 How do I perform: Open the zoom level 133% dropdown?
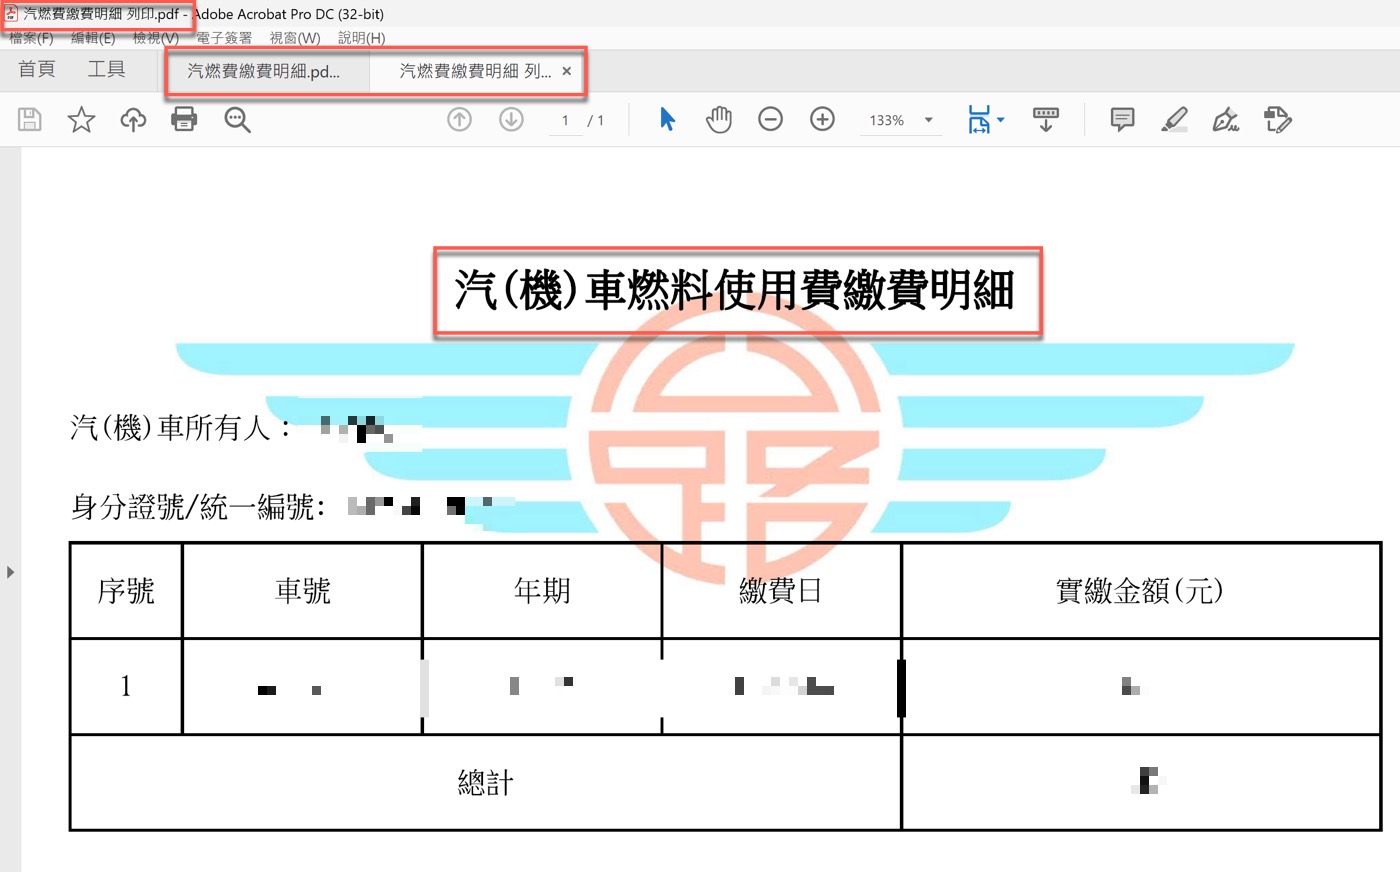click(x=929, y=120)
